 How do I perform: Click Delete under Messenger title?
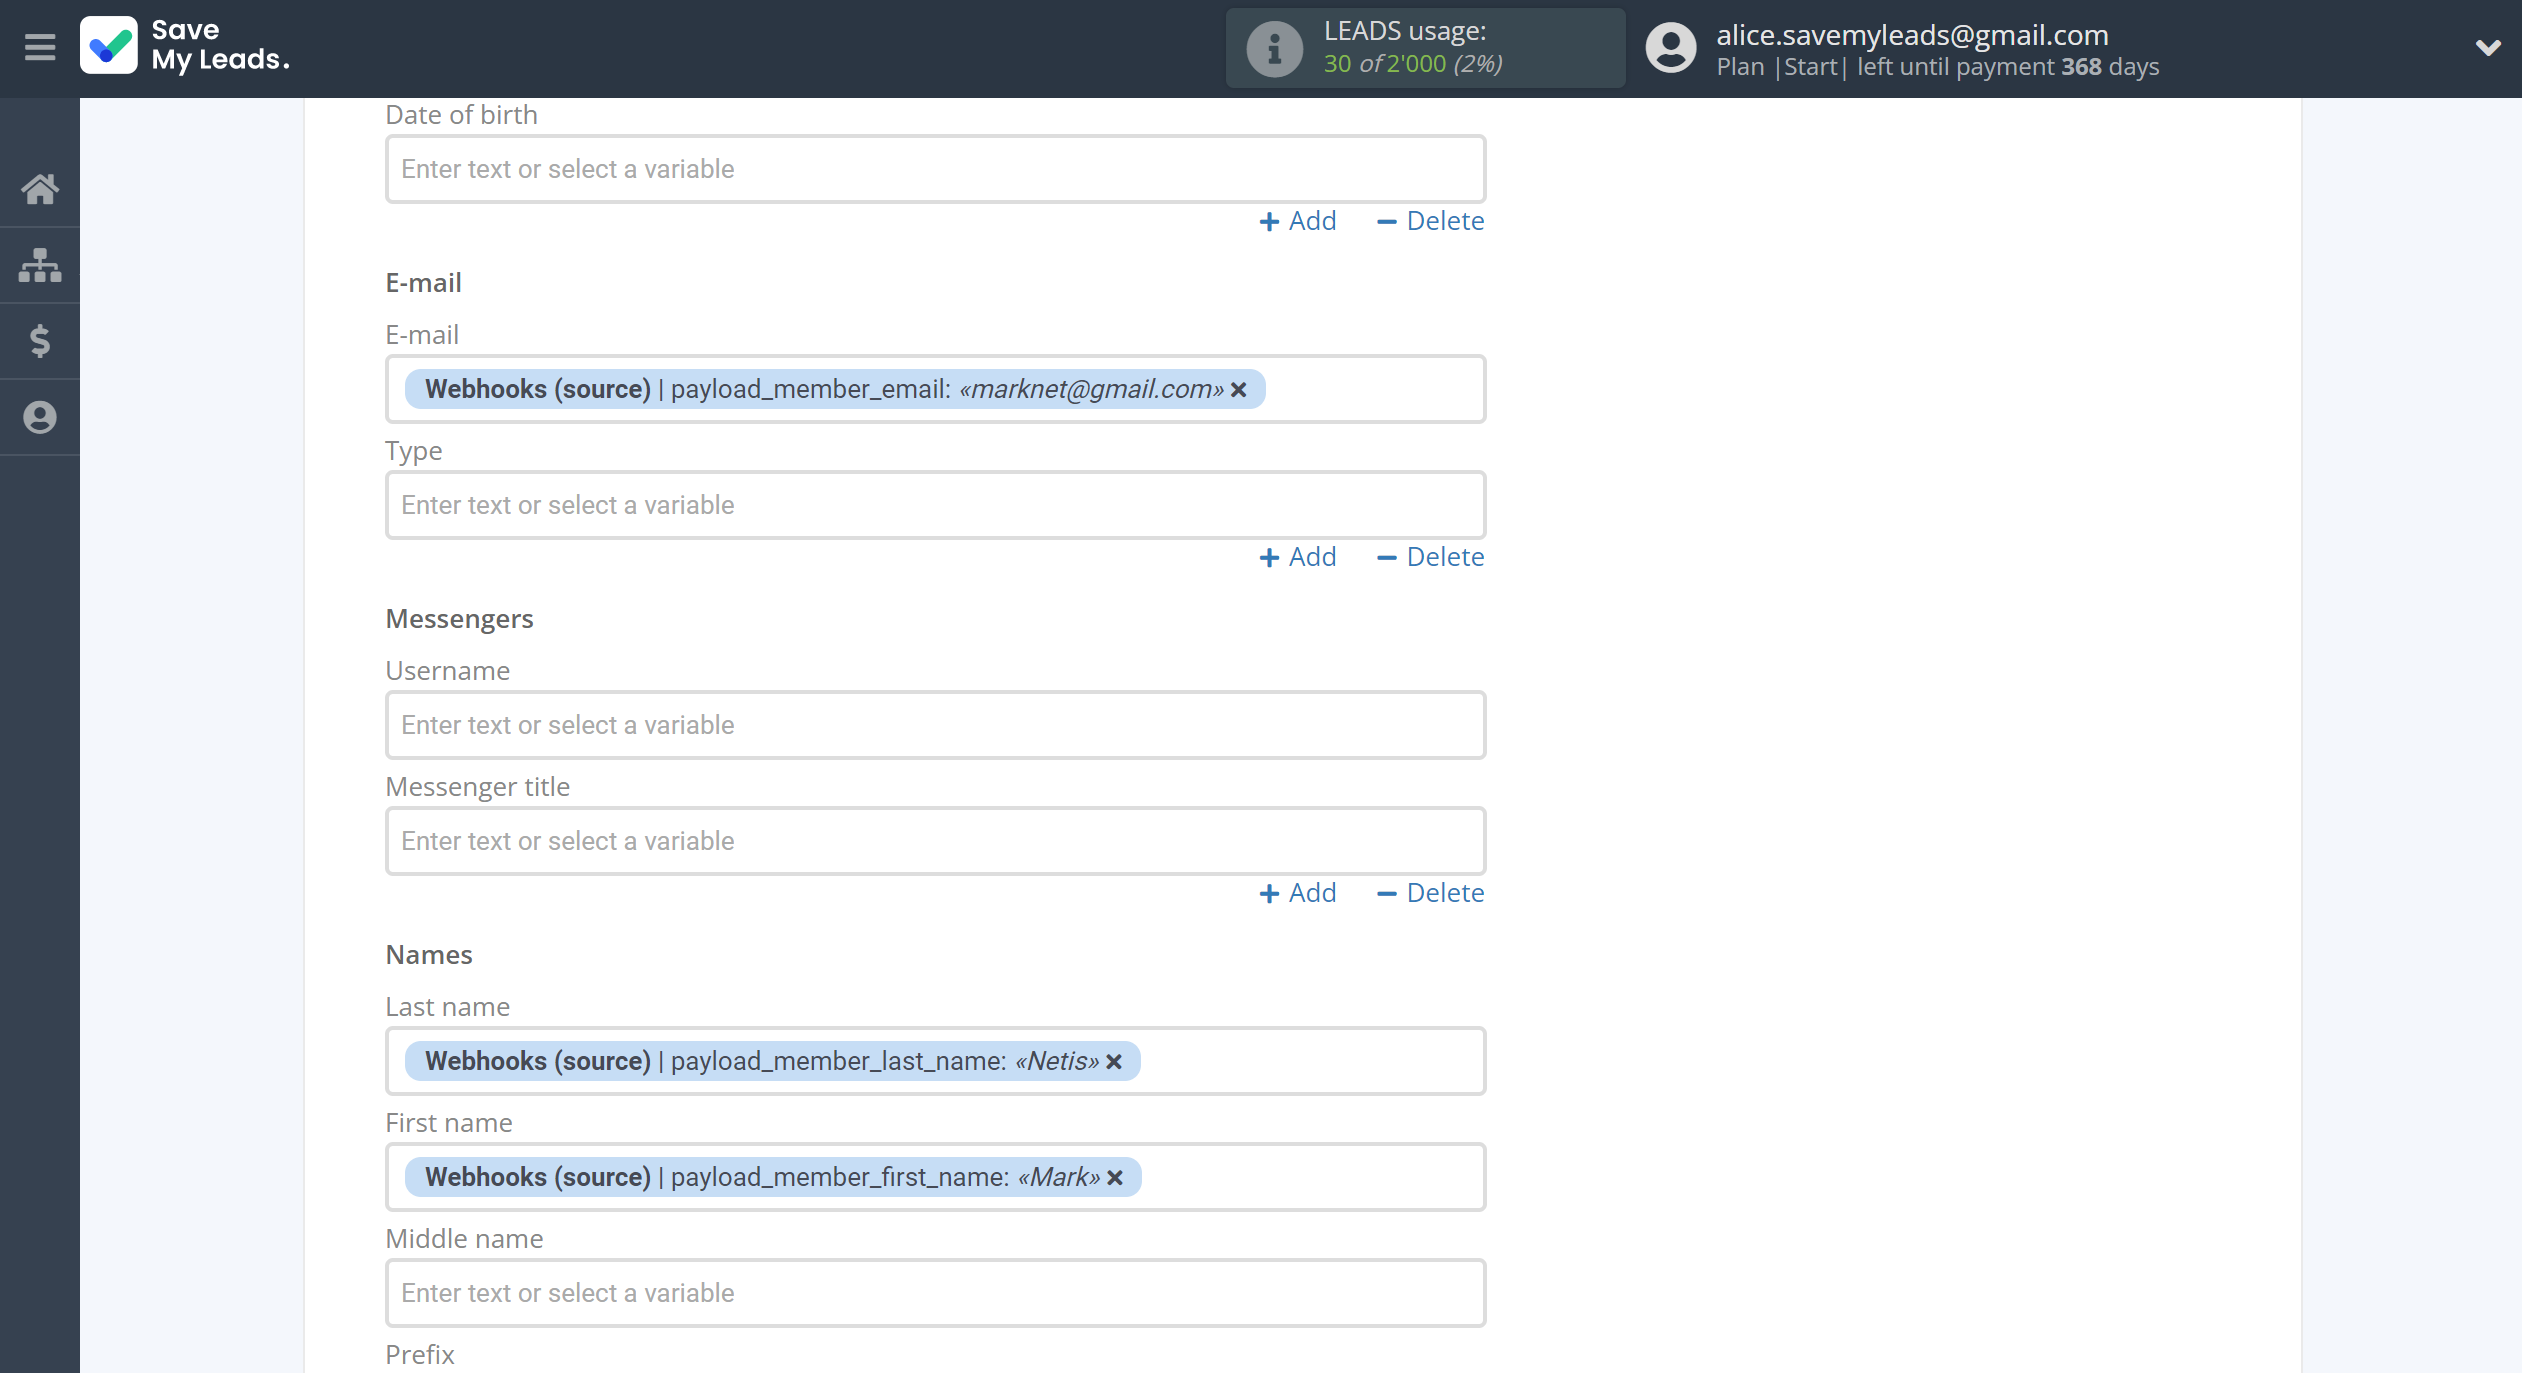click(x=1430, y=893)
